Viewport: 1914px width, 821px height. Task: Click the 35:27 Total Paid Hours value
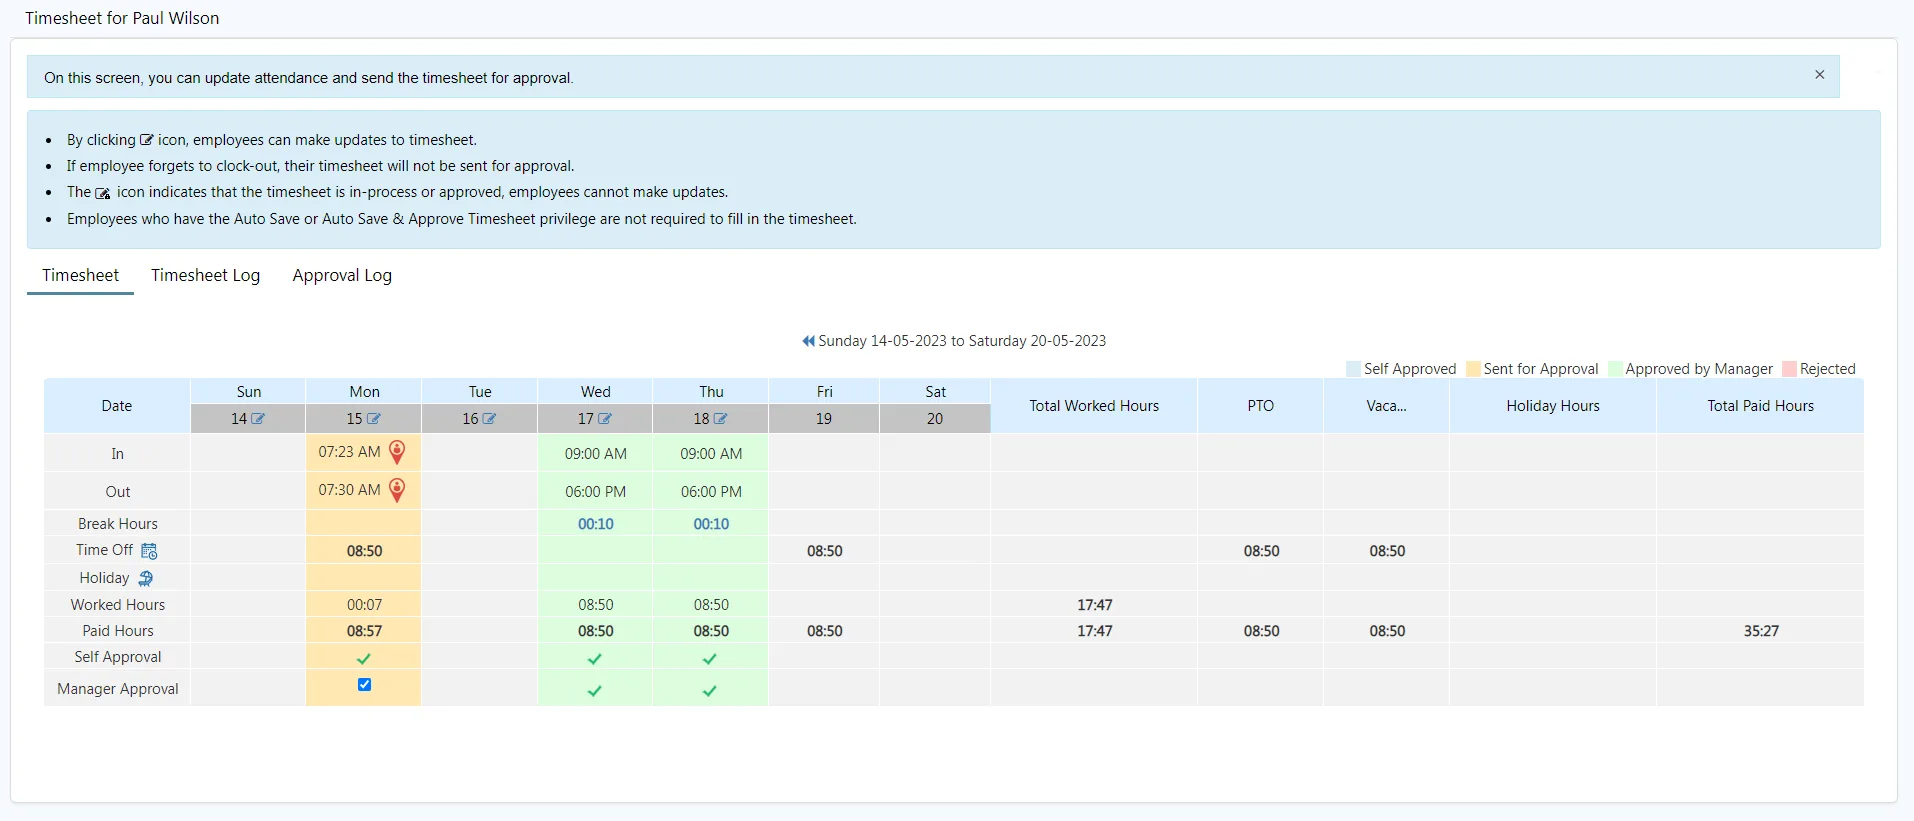1761,631
